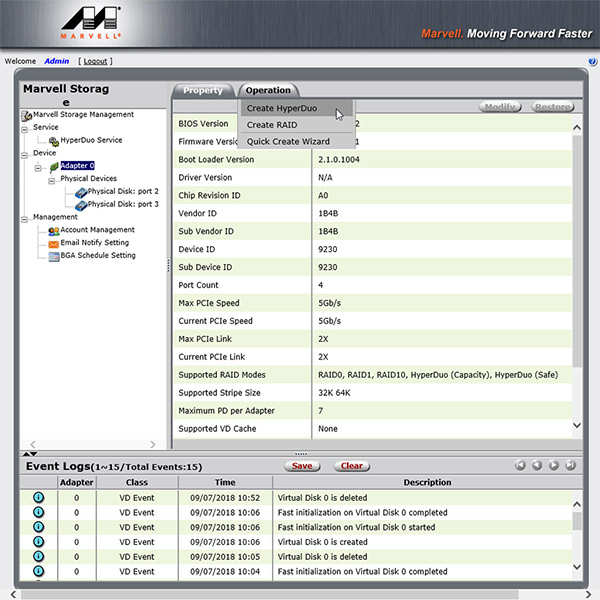Click the property list vertical scrollbar down arrow
The height and width of the screenshot is (600, 600).
pos(576,426)
